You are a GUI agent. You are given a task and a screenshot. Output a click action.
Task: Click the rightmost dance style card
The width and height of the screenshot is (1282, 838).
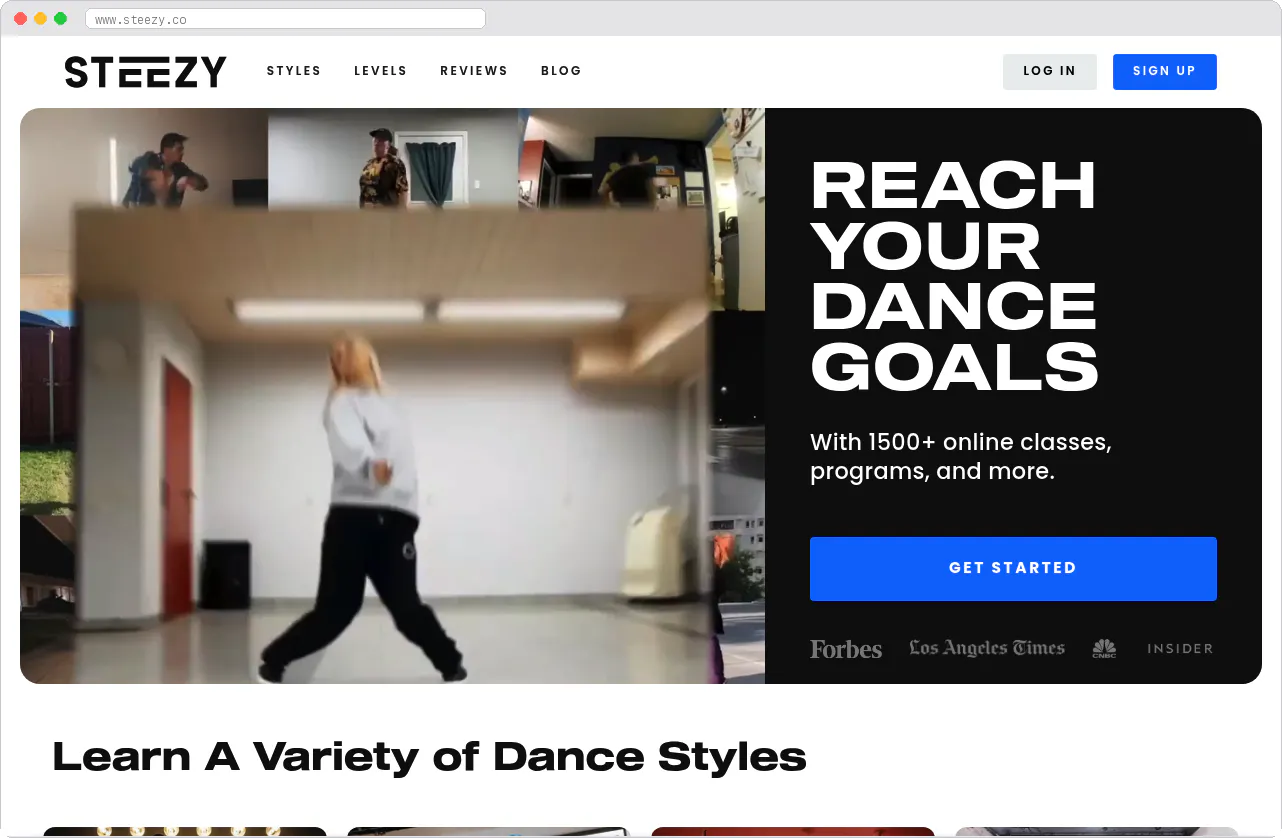coord(1096,832)
